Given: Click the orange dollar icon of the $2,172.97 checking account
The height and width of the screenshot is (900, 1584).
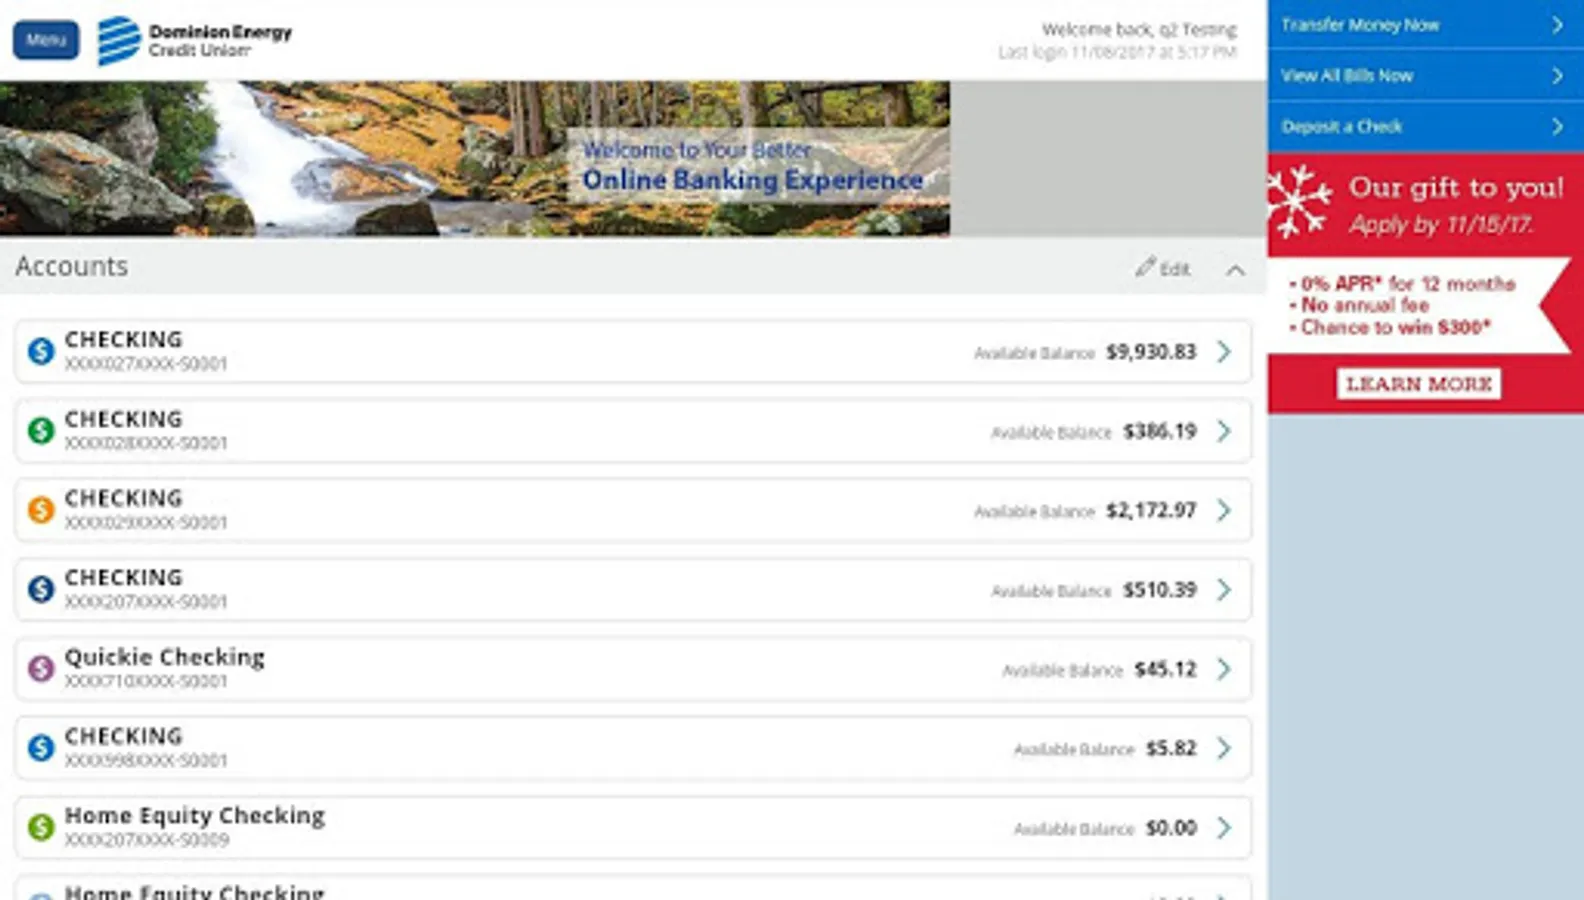Looking at the screenshot, I should pos(41,510).
